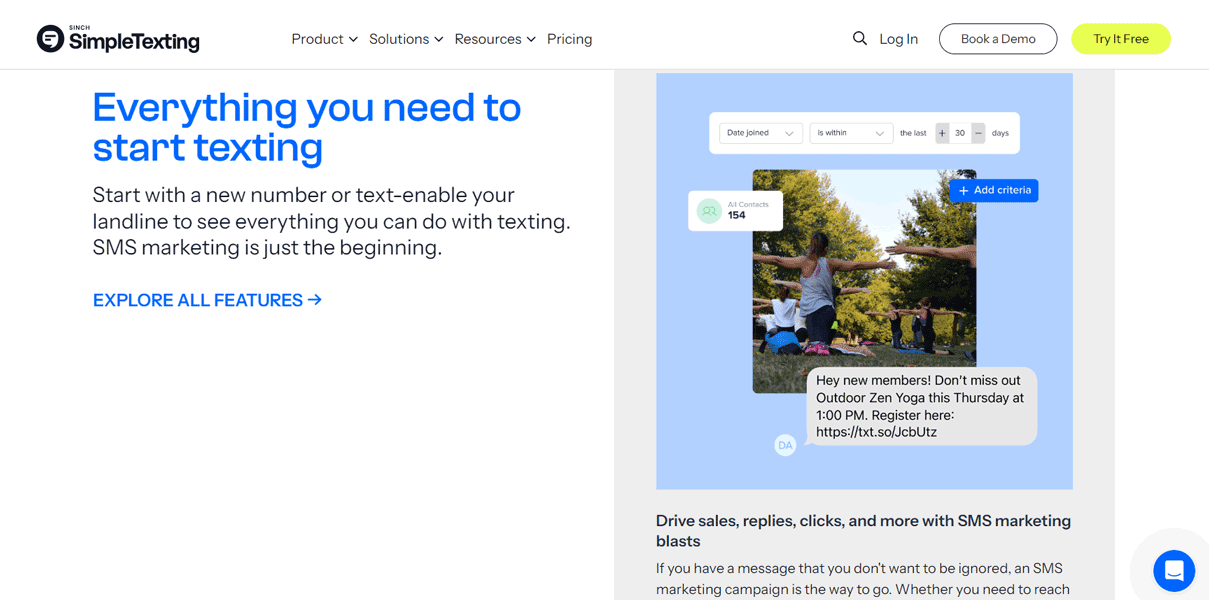
Task: Click the Add criteria button
Action: (994, 190)
